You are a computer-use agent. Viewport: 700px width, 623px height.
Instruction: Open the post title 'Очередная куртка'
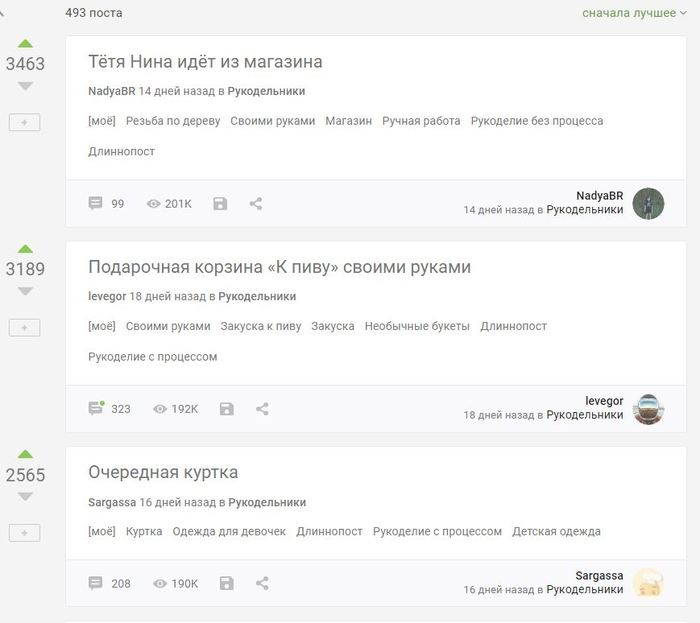click(163, 472)
